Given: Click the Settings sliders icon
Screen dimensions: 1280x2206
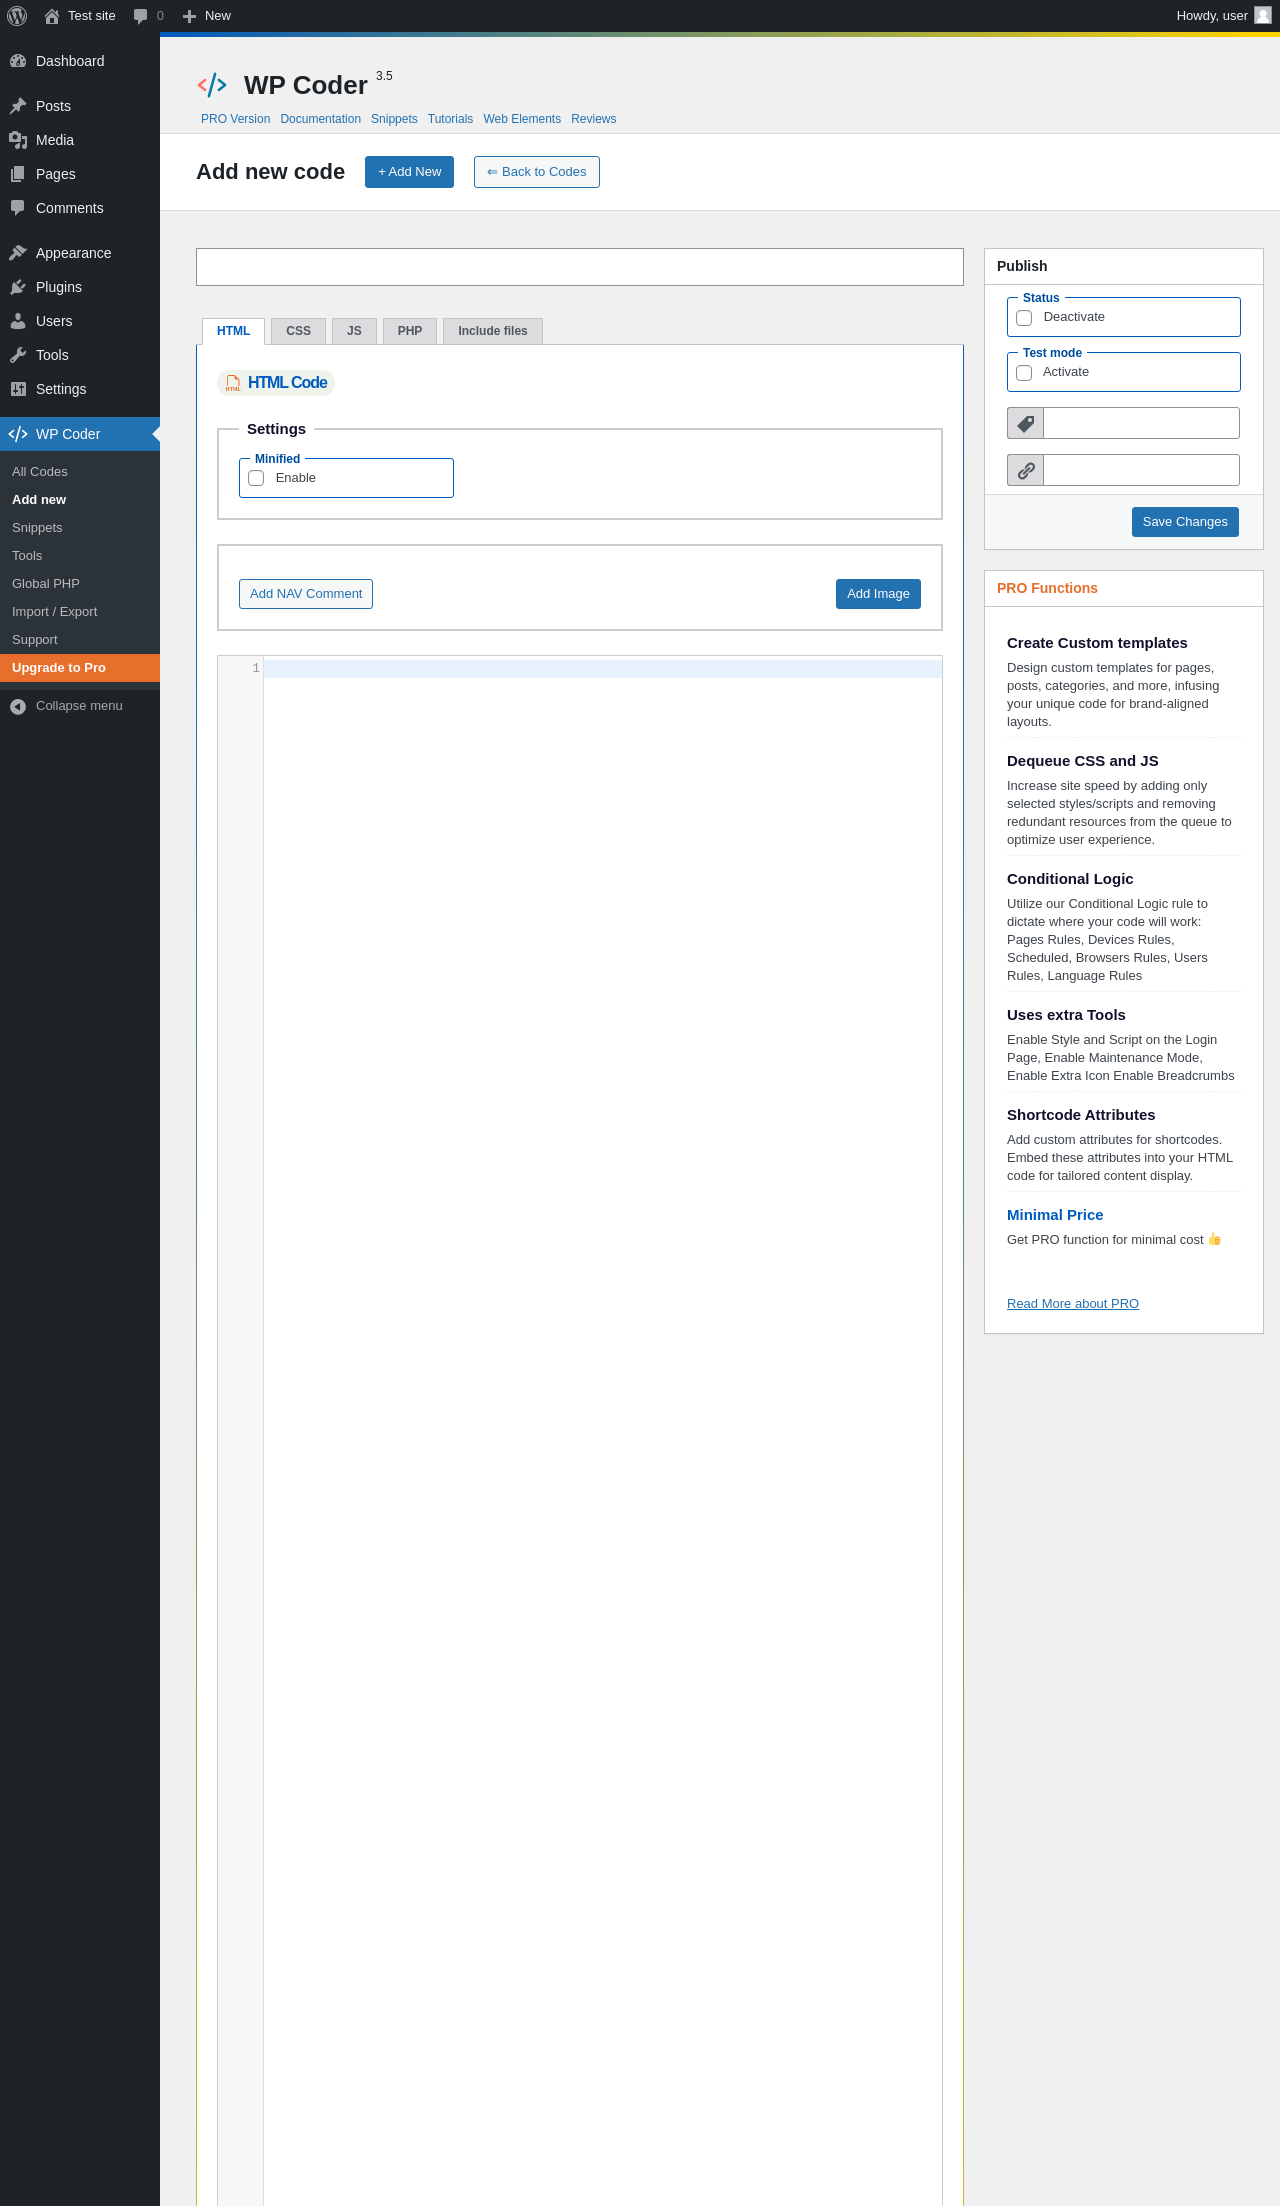Looking at the screenshot, I should pyautogui.click(x=18, y=389).
